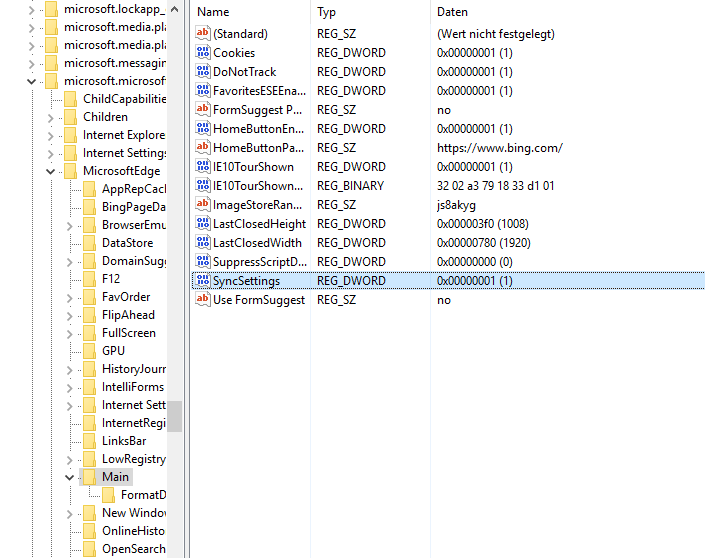Click the Cookies DWORD value icon

[202, 52]
